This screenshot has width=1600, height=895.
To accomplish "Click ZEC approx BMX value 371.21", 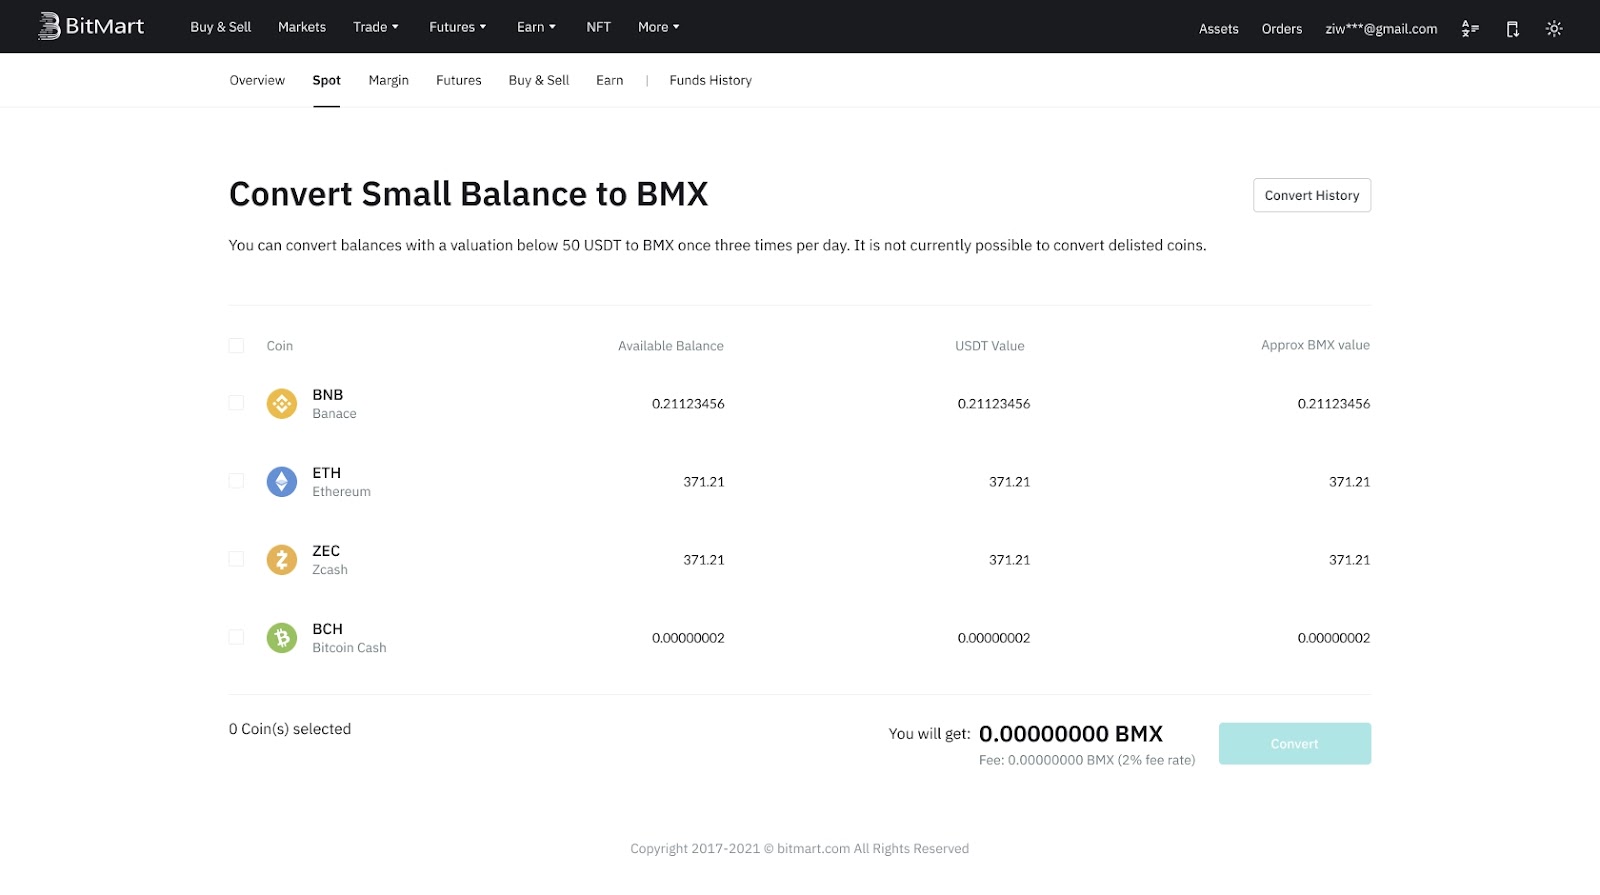I will coord(1350,560).
